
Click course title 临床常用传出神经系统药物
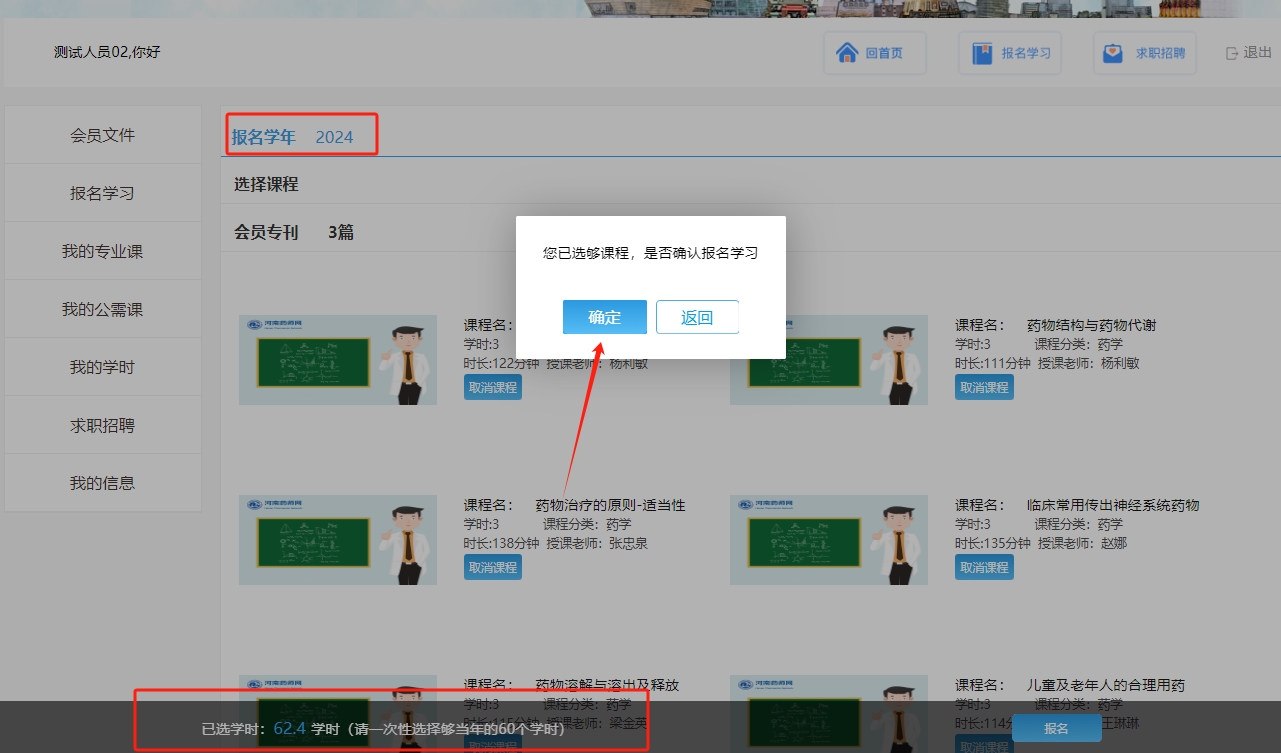pyautogui.click(x=1113, y=505)
